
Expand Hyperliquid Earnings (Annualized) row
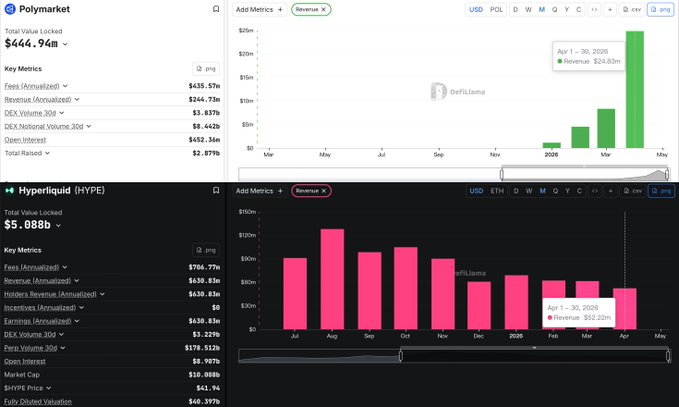point(77,321)
